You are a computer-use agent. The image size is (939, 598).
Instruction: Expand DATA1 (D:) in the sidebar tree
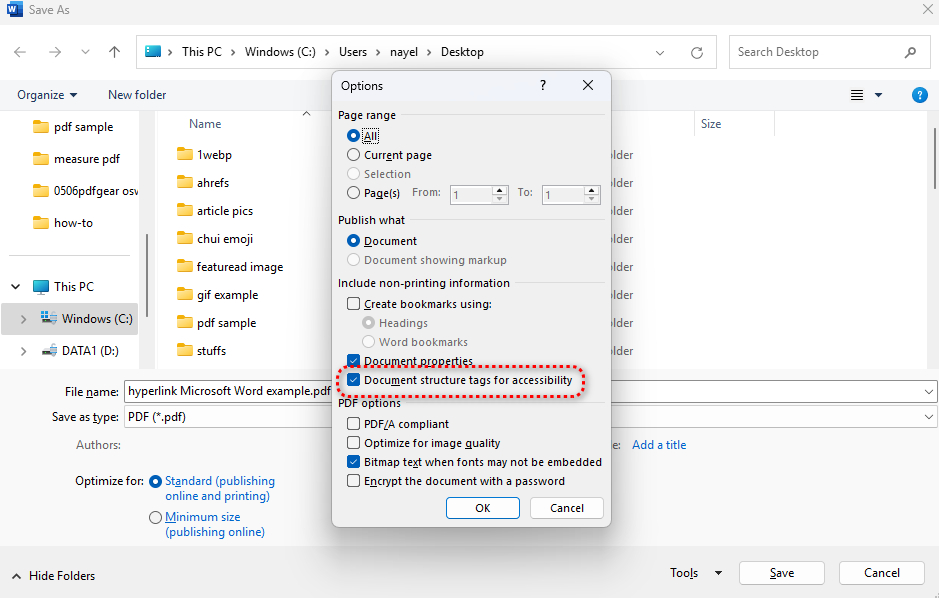pos(24,352)
